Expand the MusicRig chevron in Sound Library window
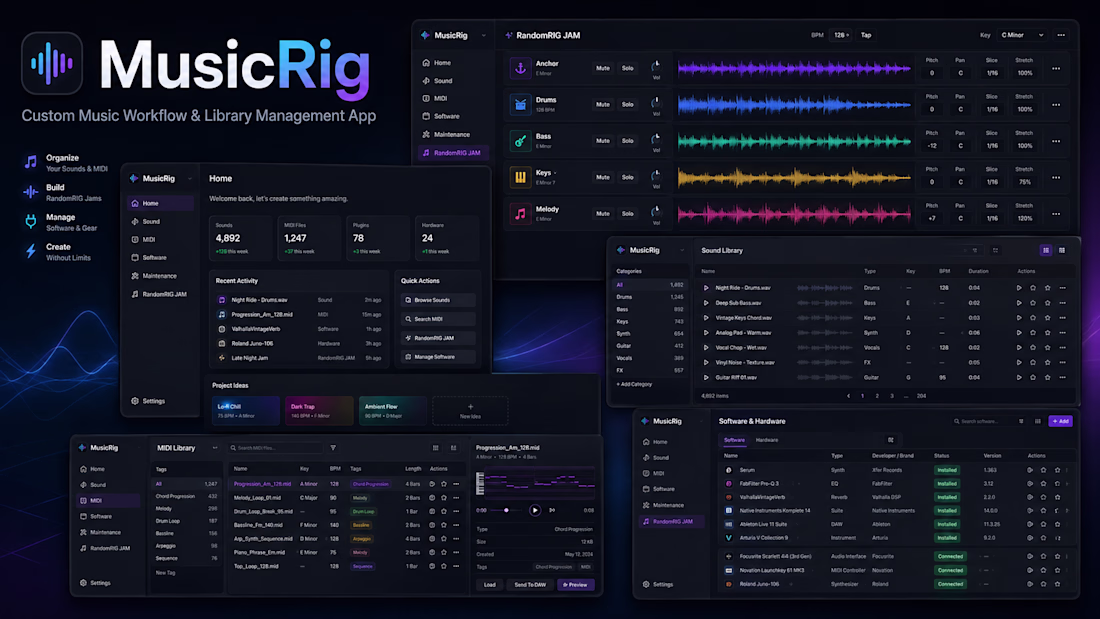This screenshot has width=1100, height=619. click(x=681, y=250)
